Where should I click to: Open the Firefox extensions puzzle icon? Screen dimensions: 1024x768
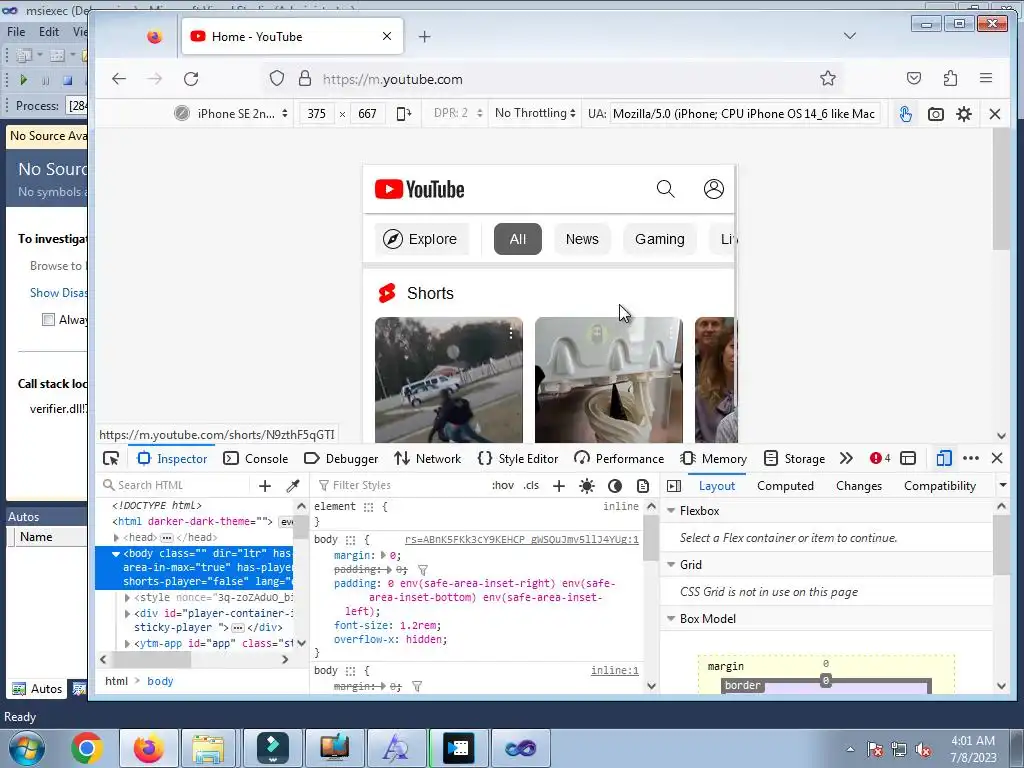point(950,78)
